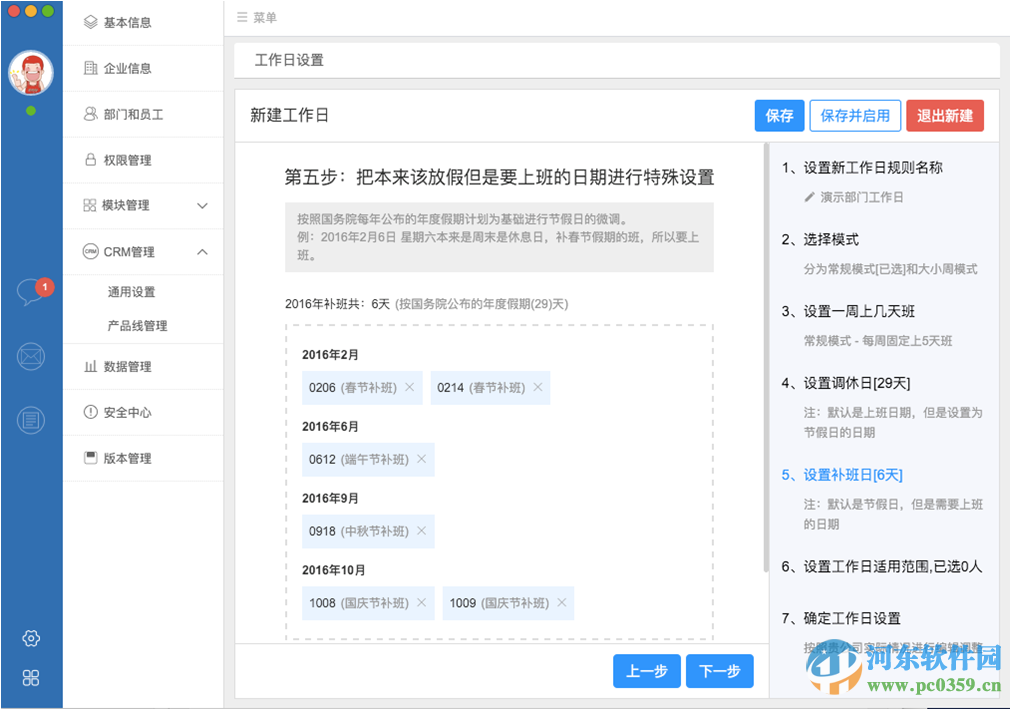
Task: Open 部门和员工 menu item
Action: [143, 114]
